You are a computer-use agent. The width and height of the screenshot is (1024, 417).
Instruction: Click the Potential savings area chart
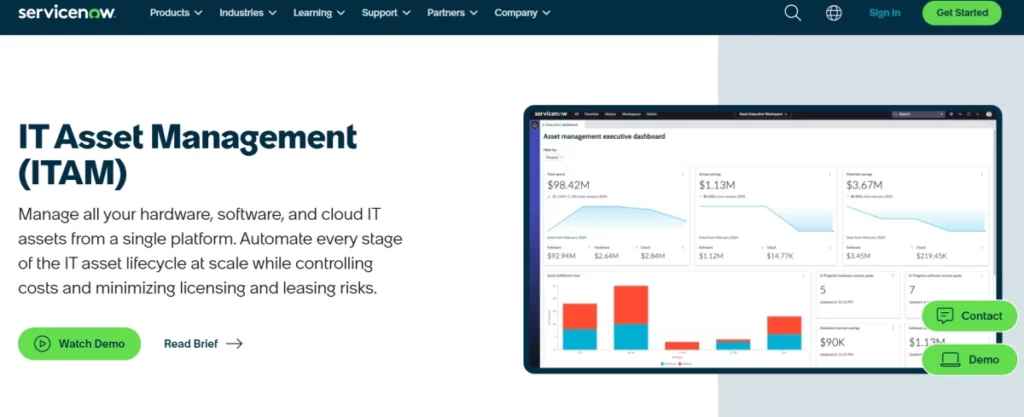click(915, 220)
